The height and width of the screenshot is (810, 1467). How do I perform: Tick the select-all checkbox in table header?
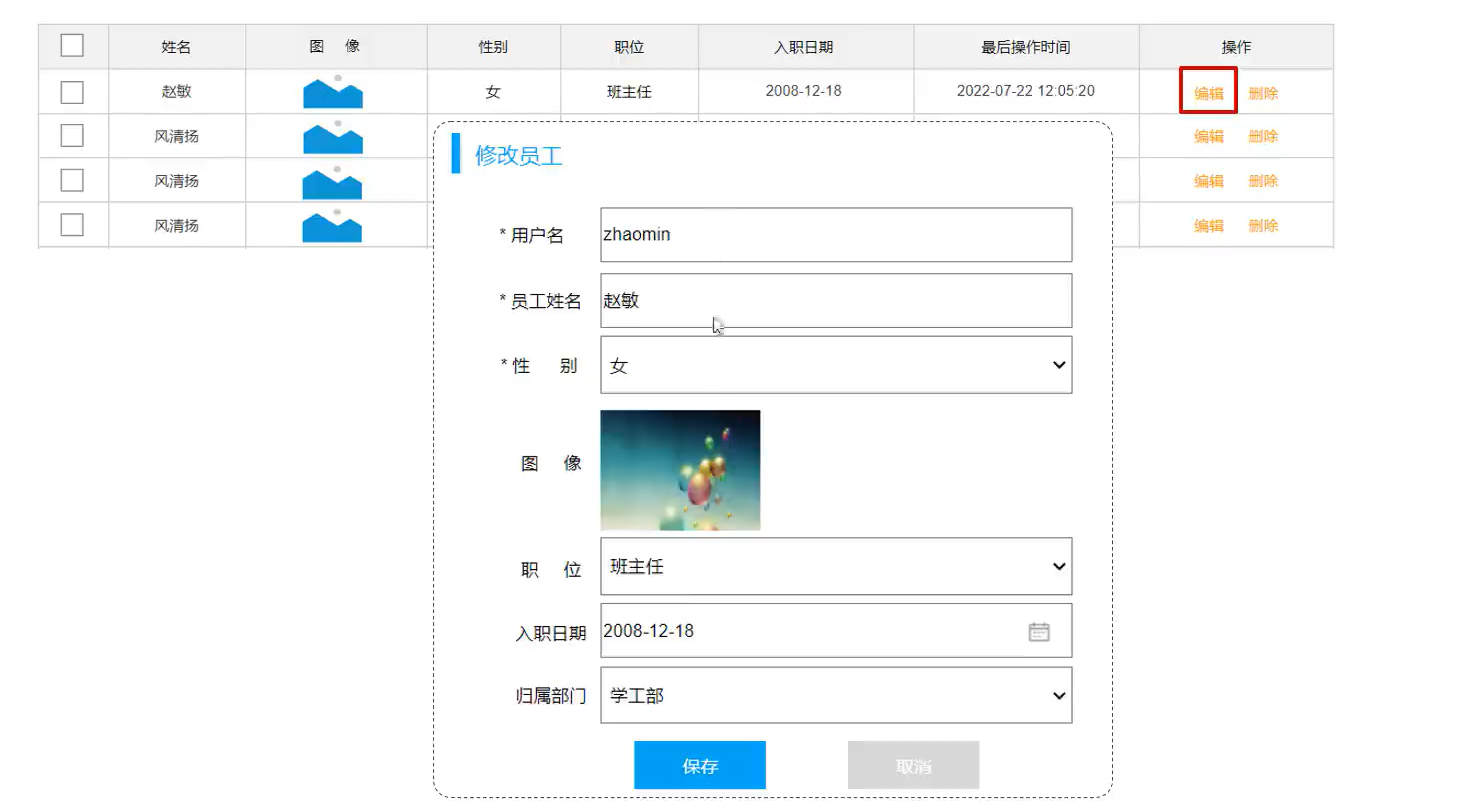[72, 46]
